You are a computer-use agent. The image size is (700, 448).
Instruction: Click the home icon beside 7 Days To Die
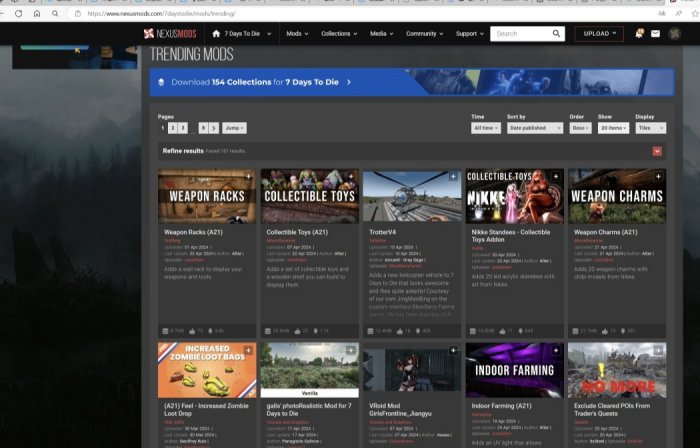[x=216, y=33]
